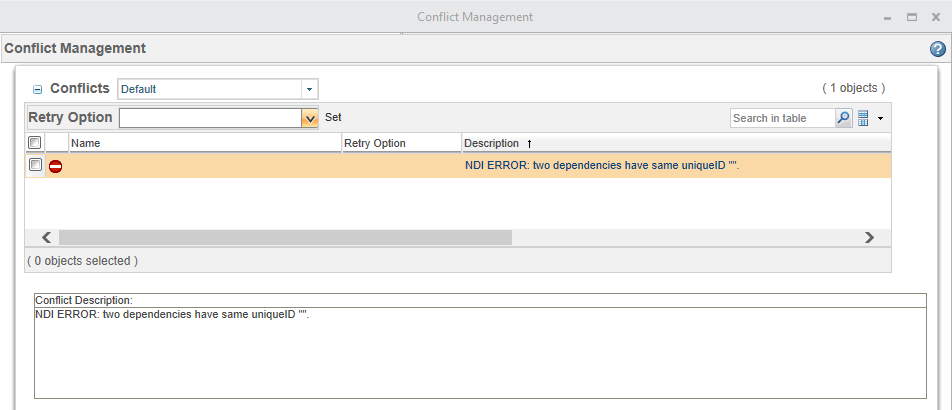Image resolution: width=952 pixels, height=410 pixels.
Task: Open the Default view dropdown
Action: click(x=310, y=89)
